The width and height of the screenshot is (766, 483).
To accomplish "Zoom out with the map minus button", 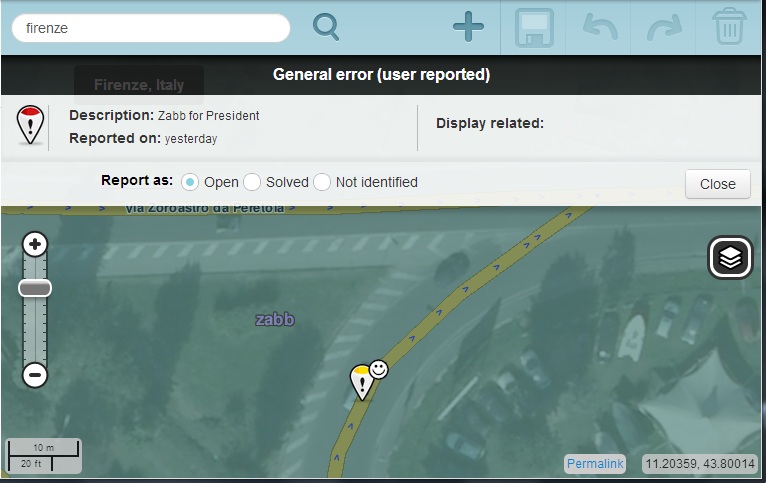I will (x=35, y=375).
